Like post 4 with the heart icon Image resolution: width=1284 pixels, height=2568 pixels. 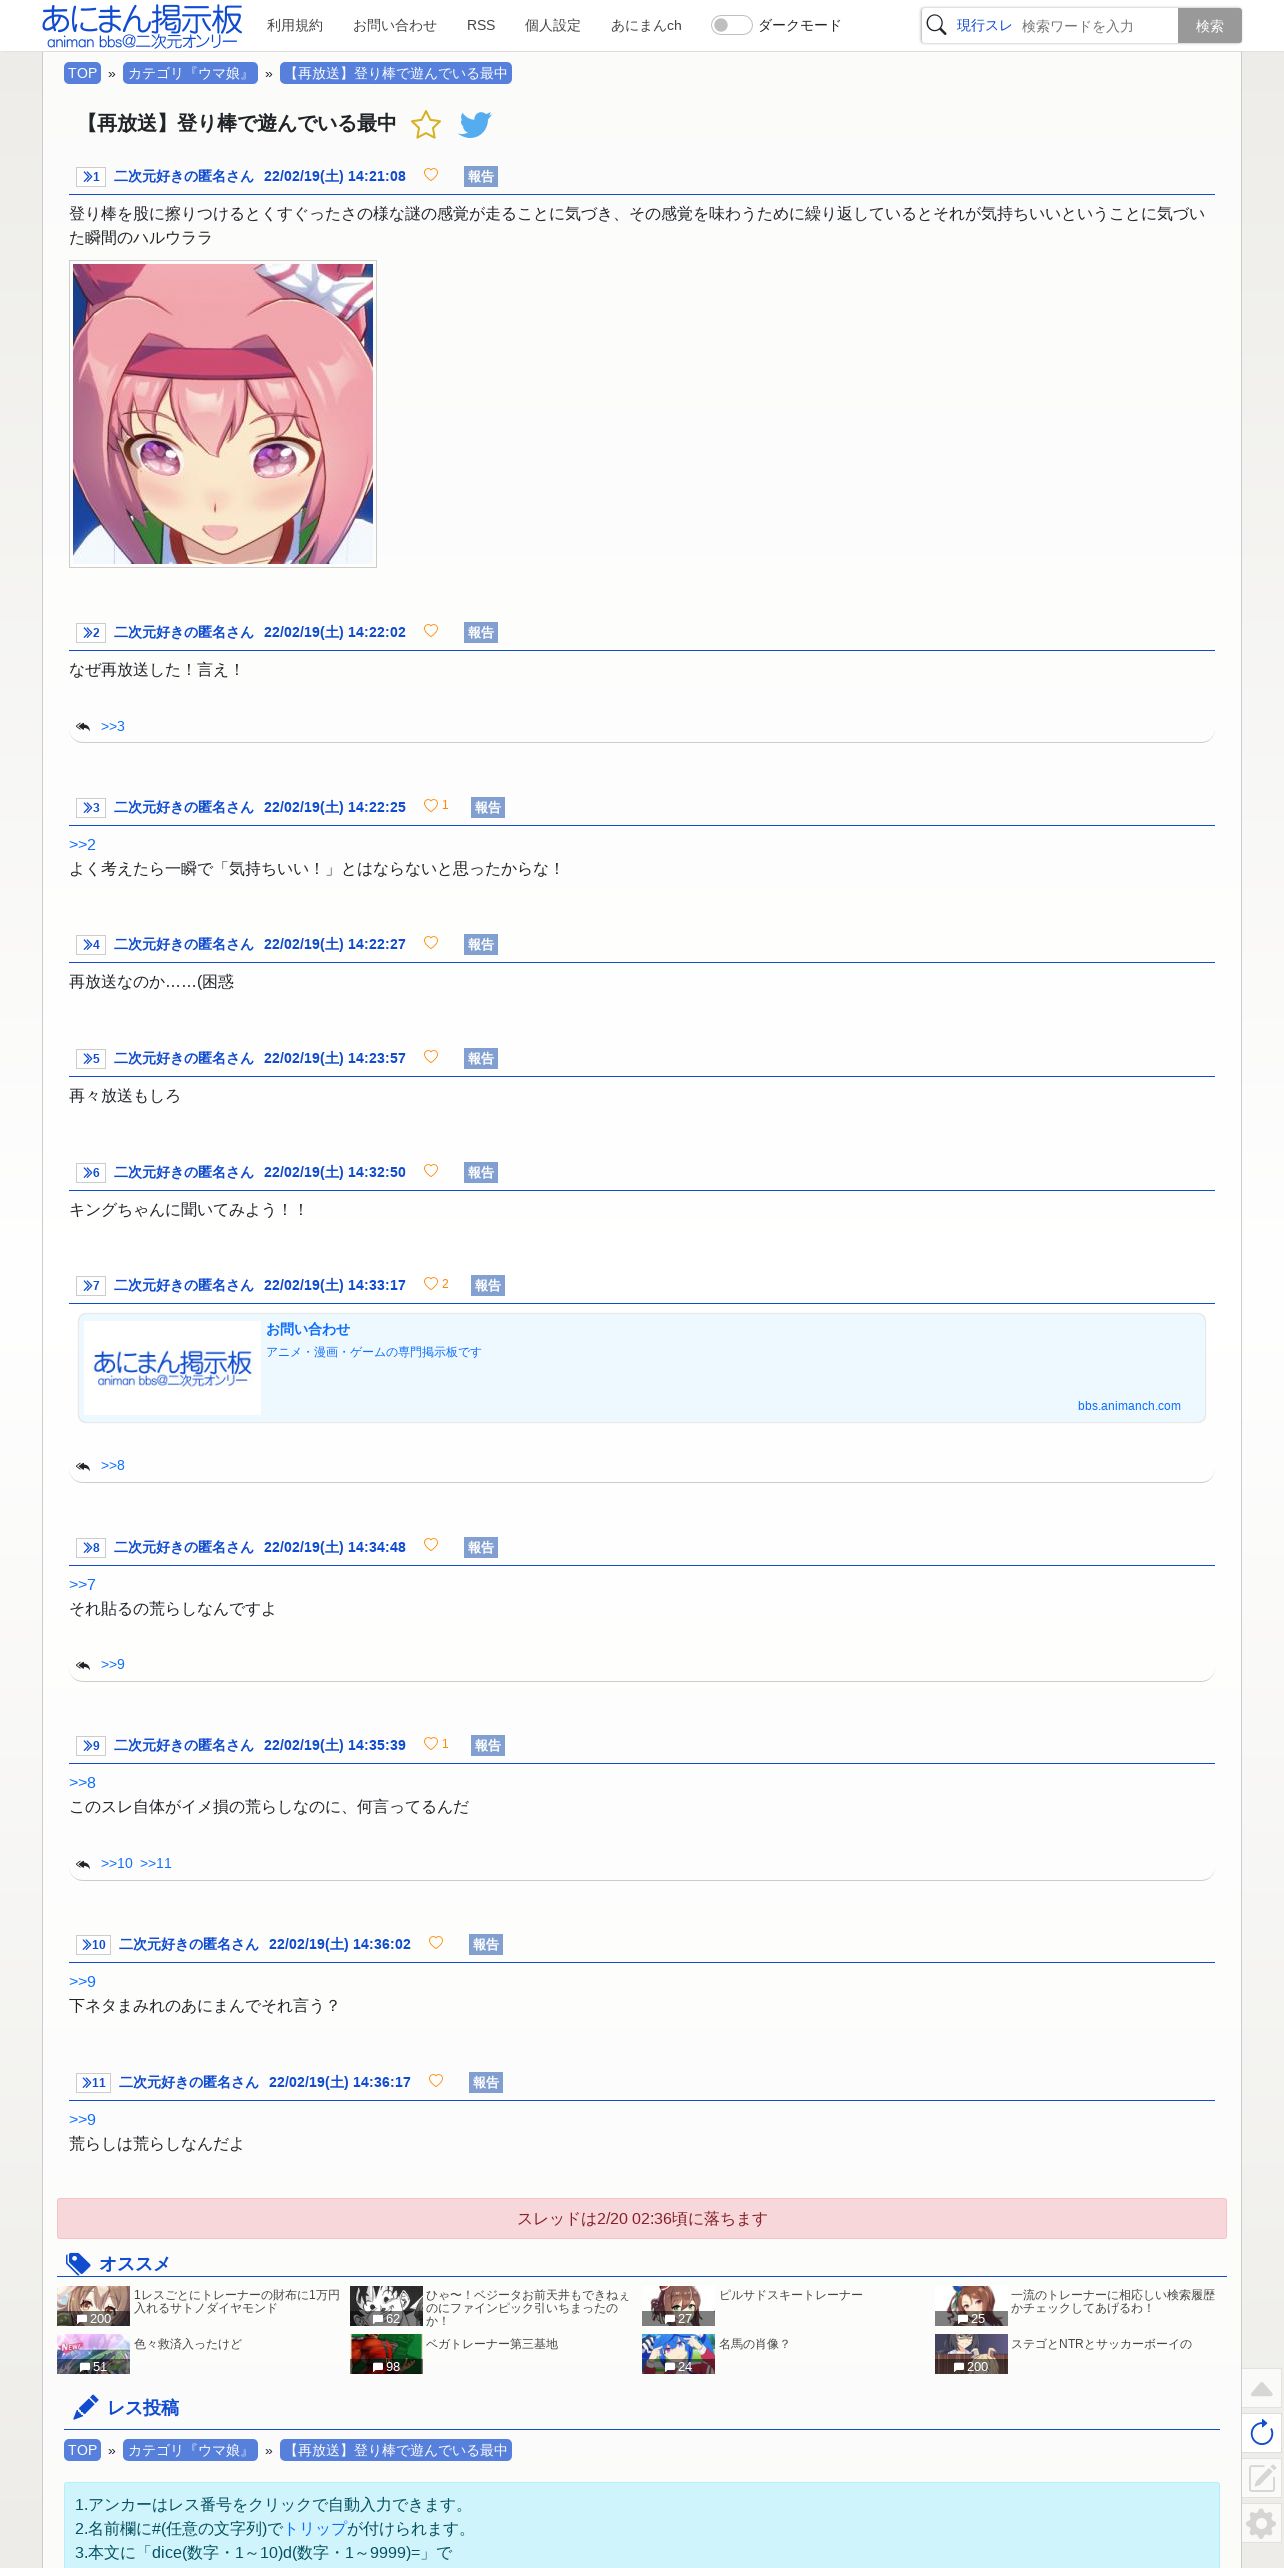[431, 943]
